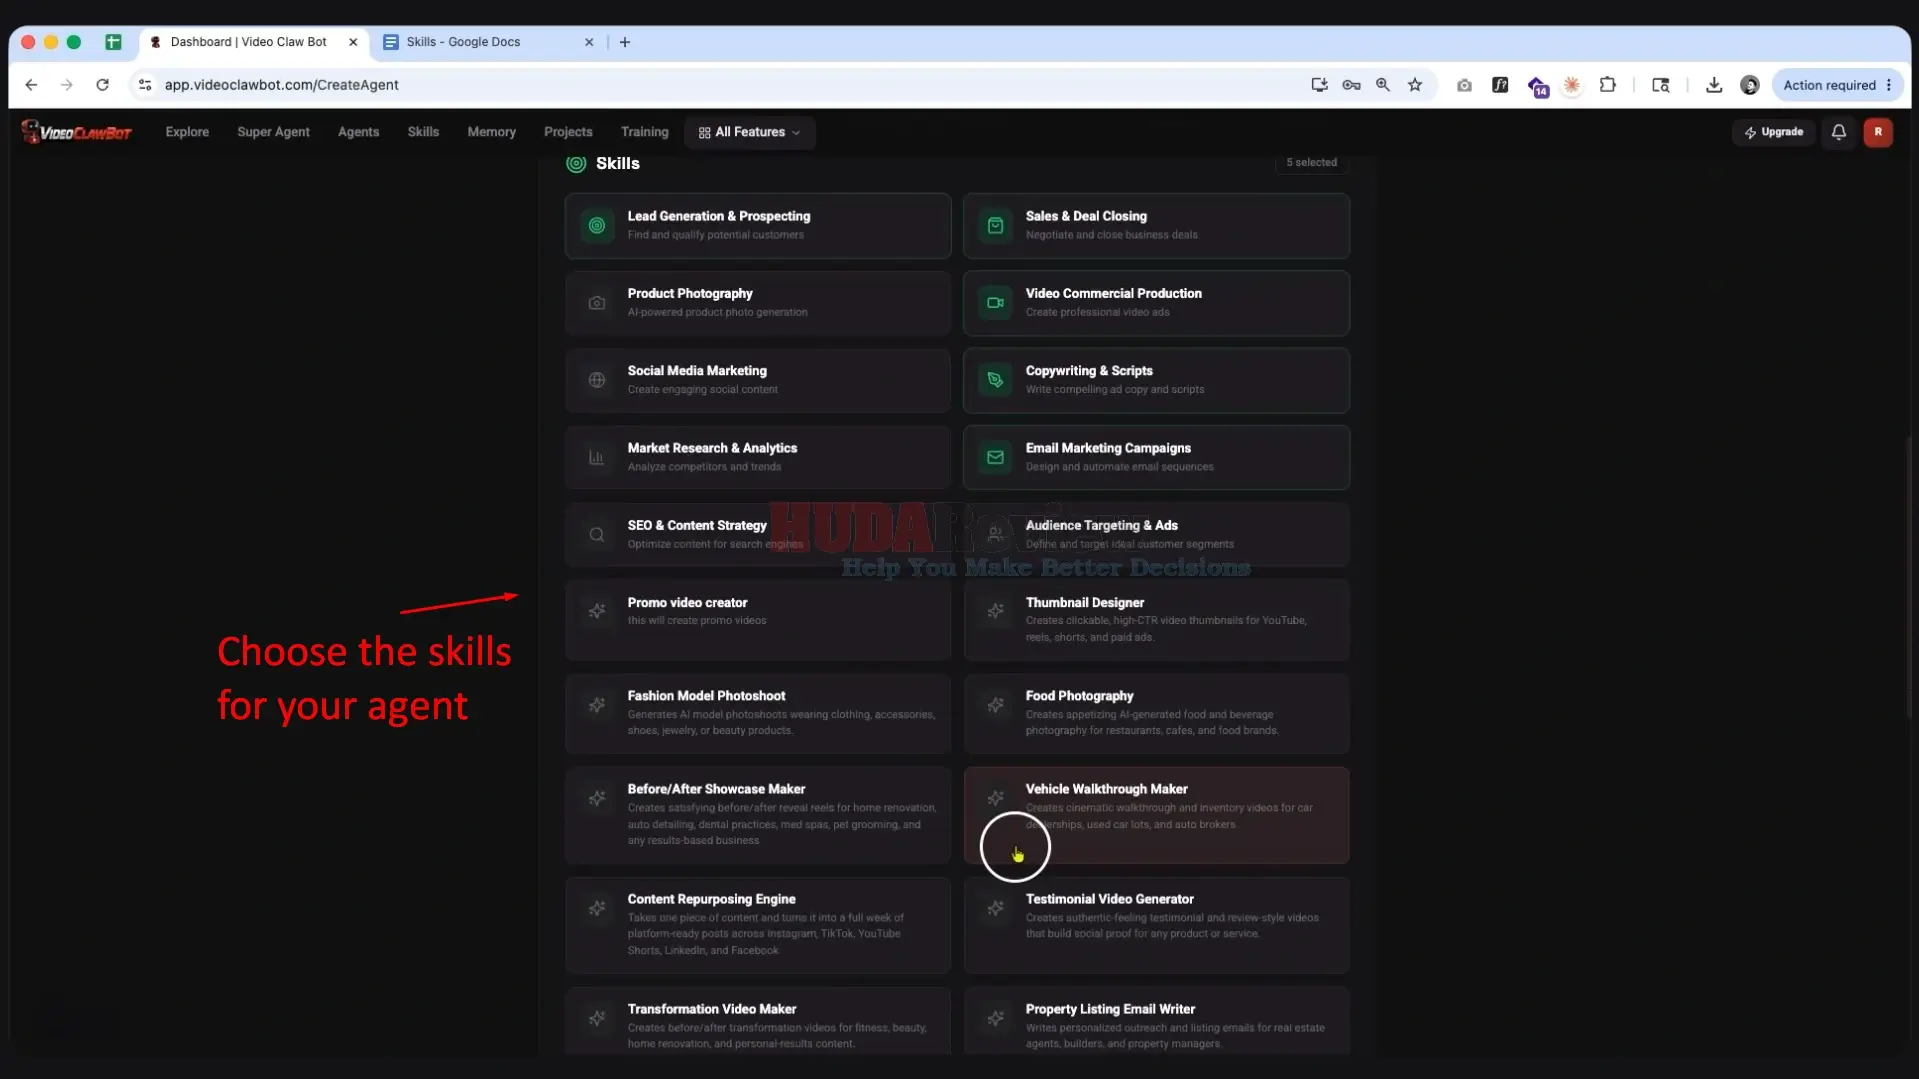Deselect the Sales & Deal Closing skill
This screenshot has width=1919, height=1079.
(x=1156, y=226)
